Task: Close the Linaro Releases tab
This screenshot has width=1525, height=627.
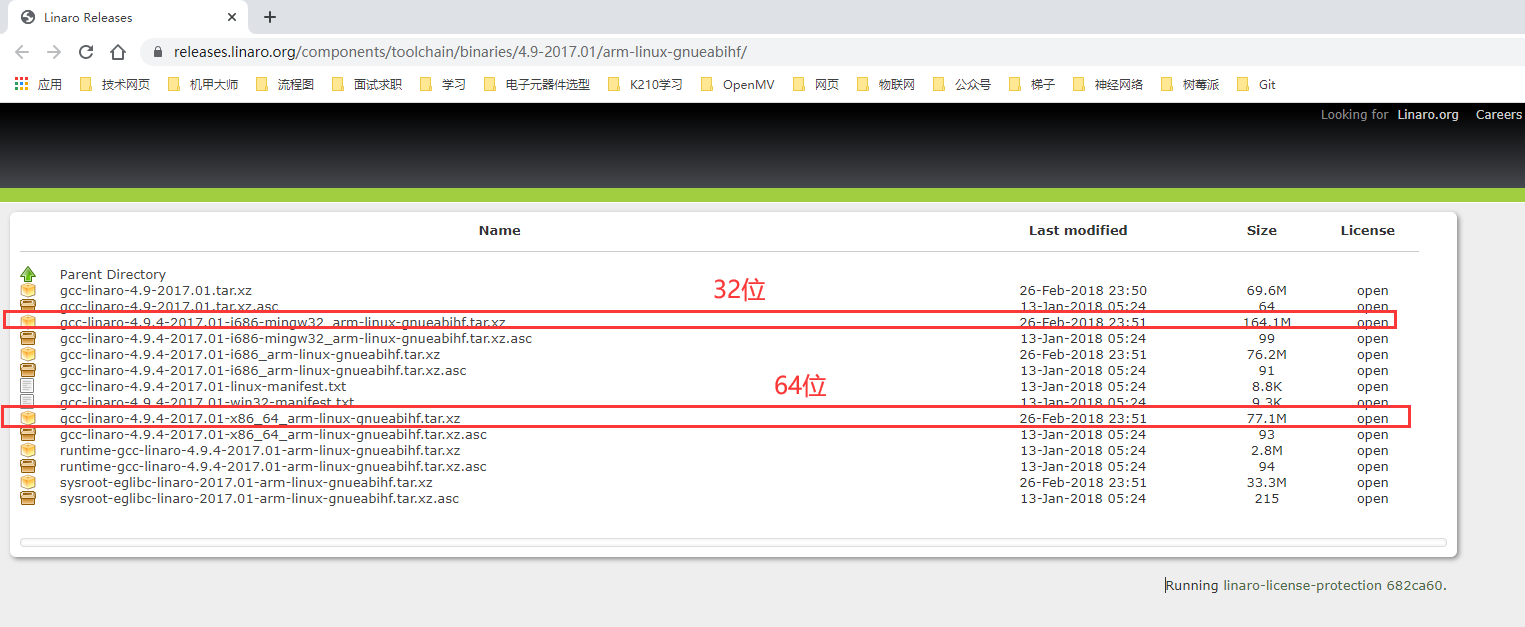Action: 232,17
